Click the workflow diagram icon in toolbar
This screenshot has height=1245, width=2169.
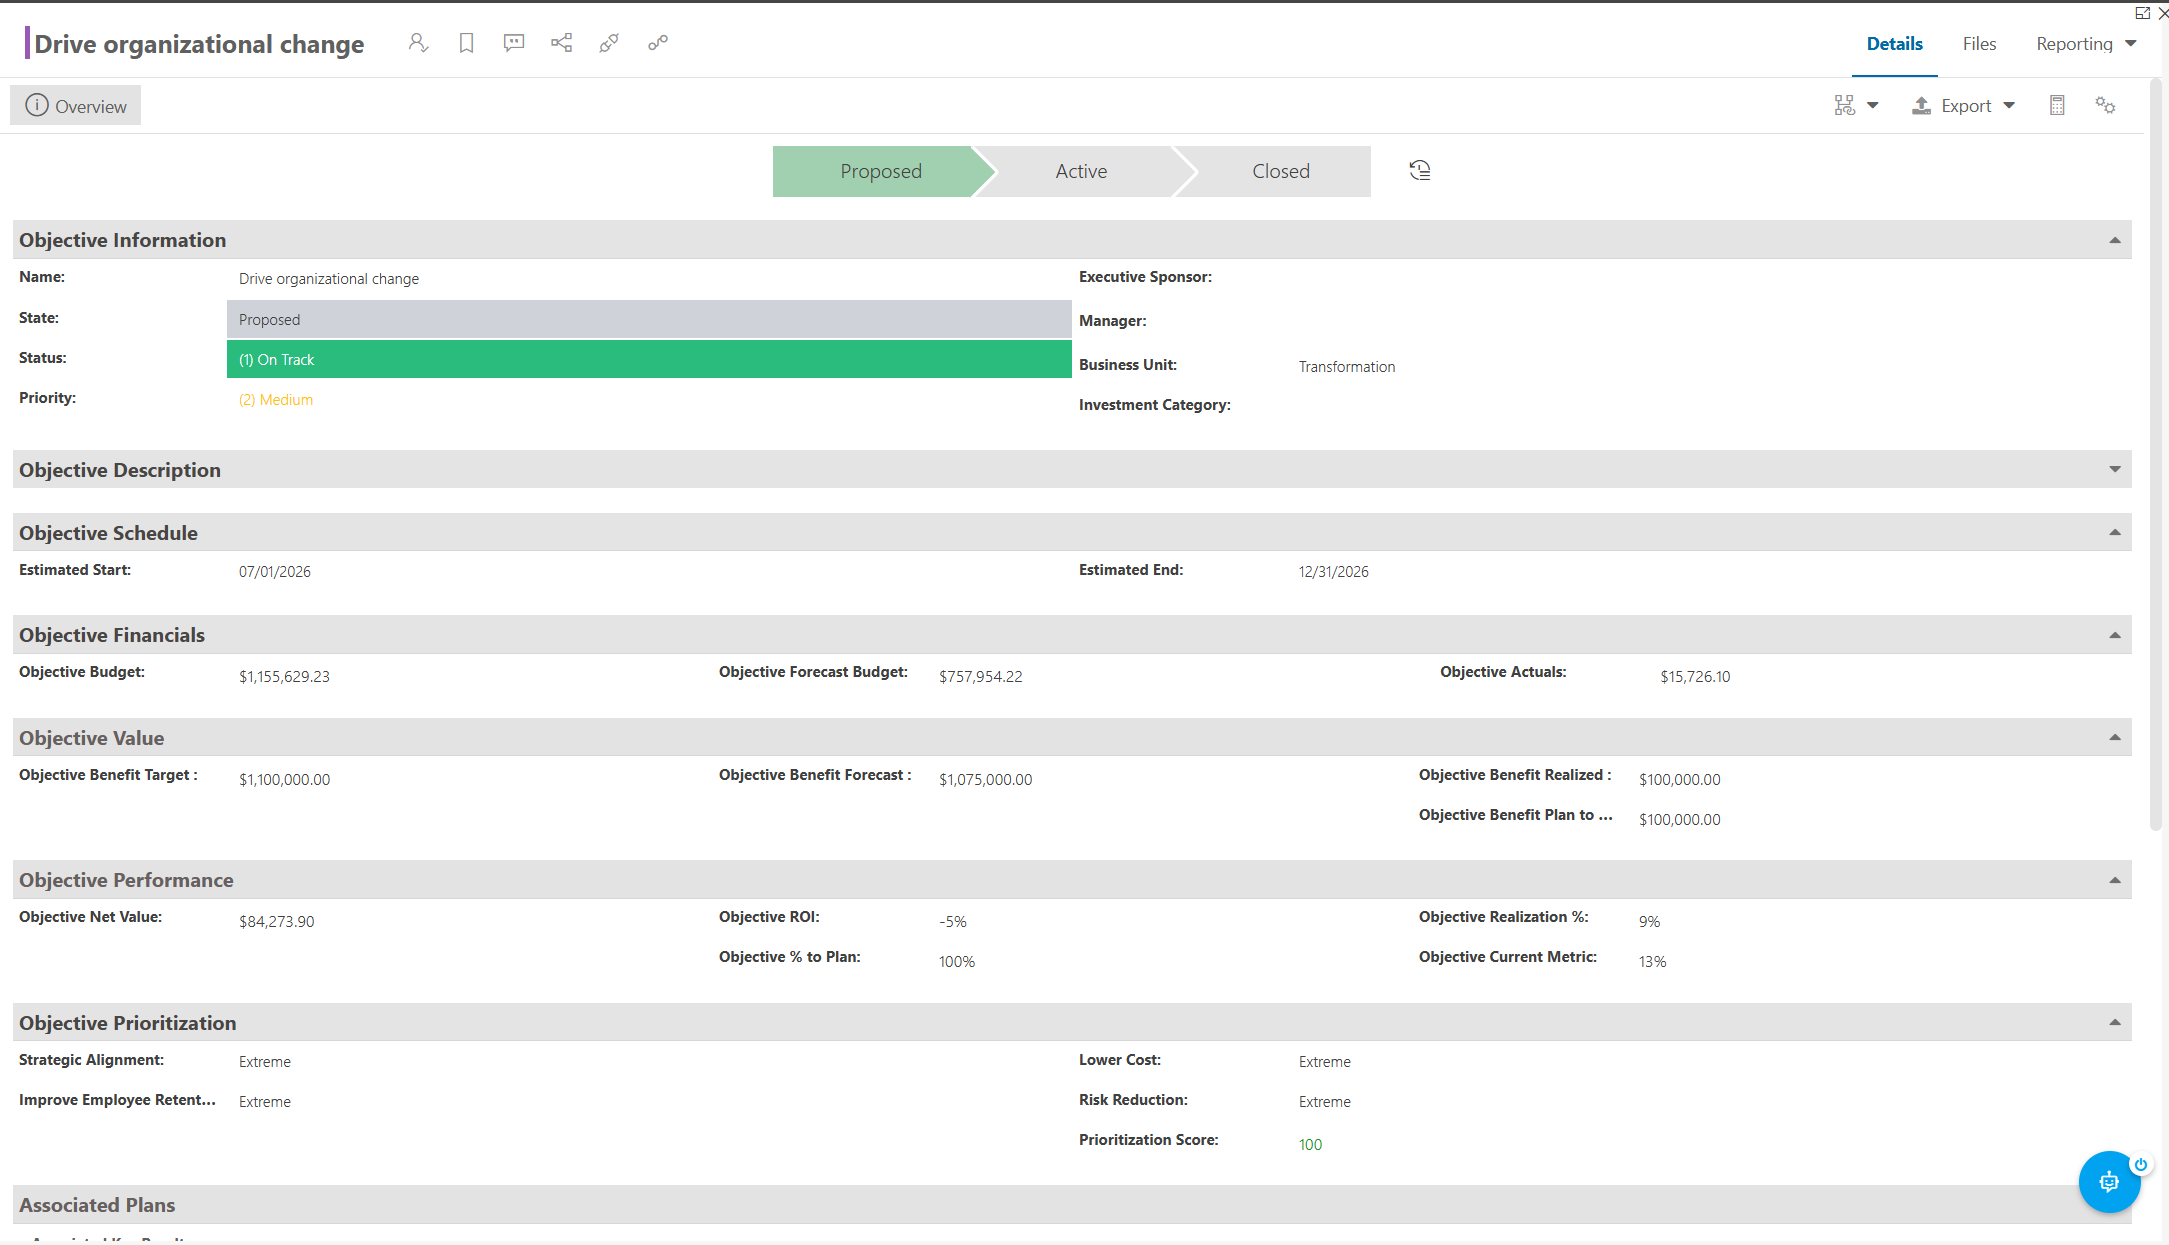tap(1845, 106)
